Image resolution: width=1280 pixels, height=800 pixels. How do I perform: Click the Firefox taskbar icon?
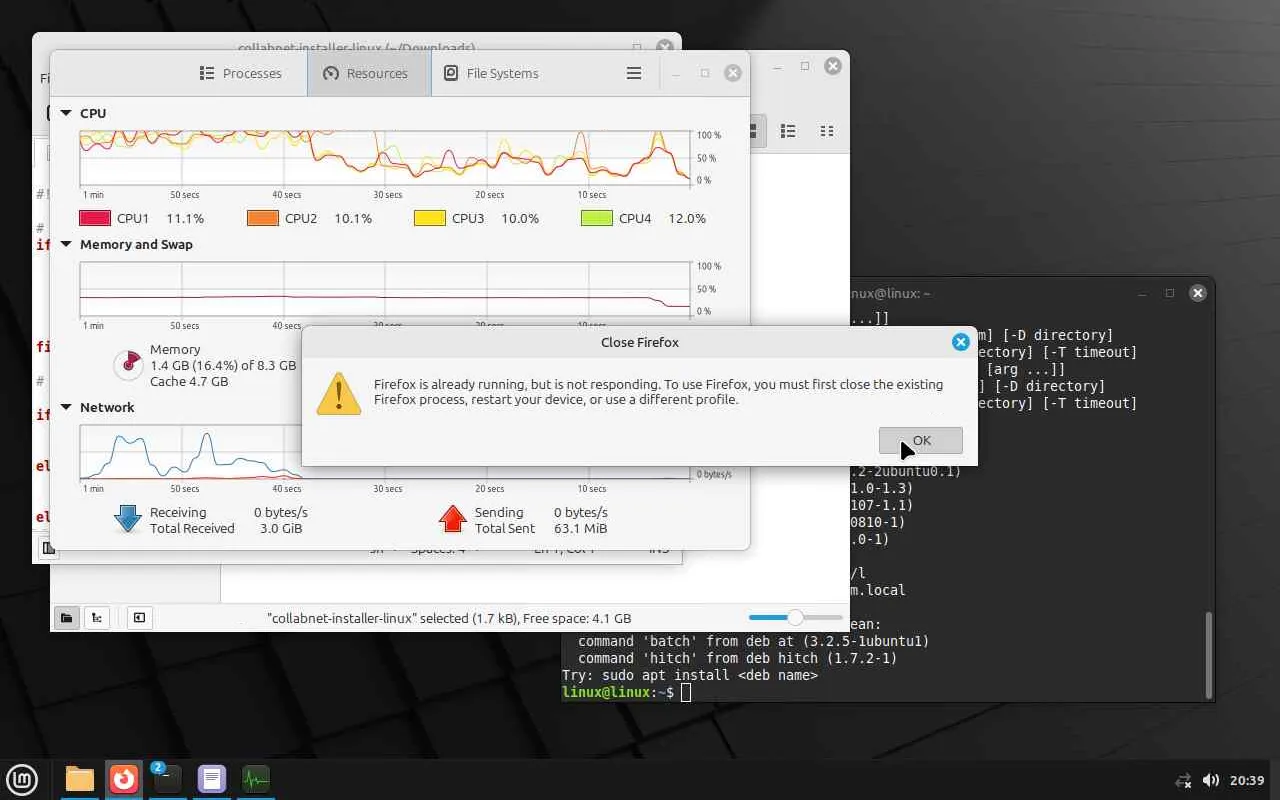click(x=124, y=779)
